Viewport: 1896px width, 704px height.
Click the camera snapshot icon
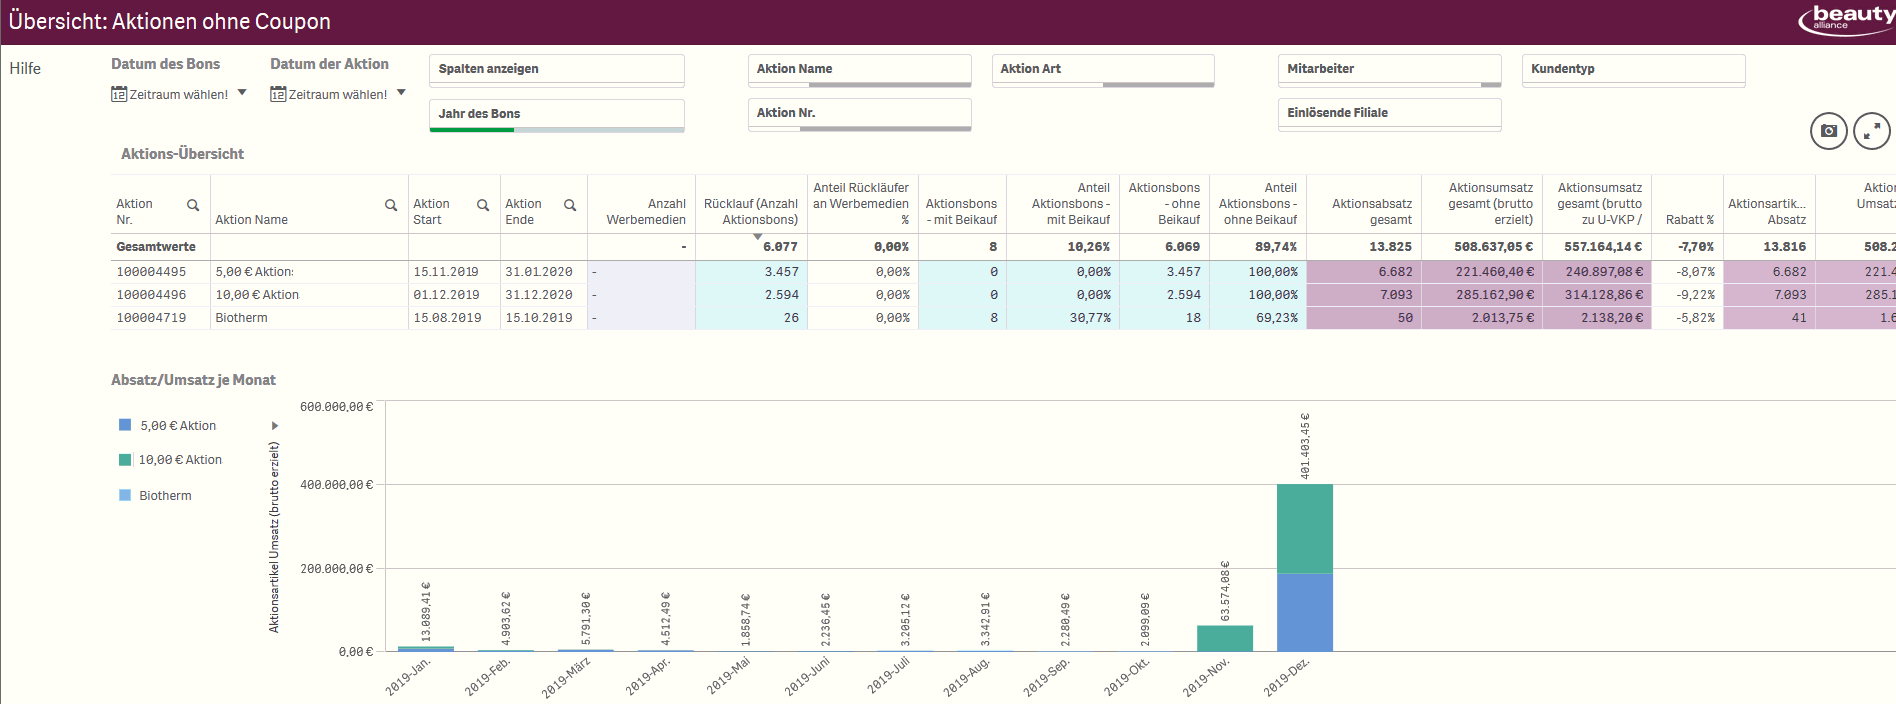coord(1828,131)
